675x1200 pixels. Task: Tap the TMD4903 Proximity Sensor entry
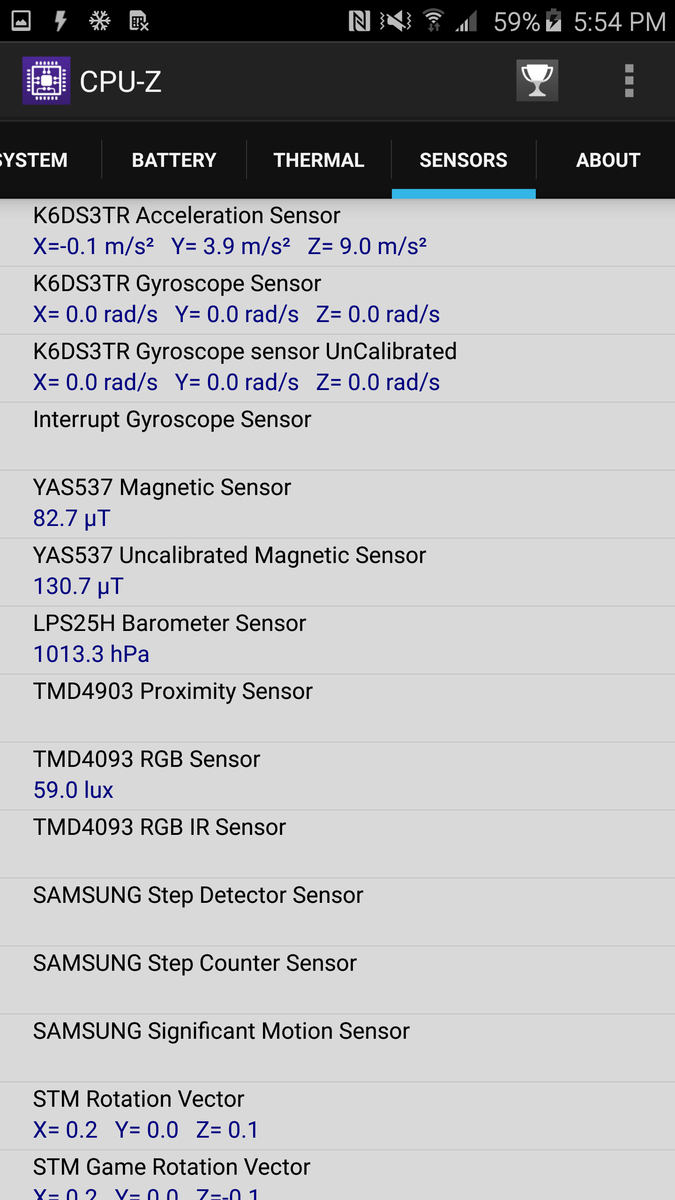tap(337, 708)
